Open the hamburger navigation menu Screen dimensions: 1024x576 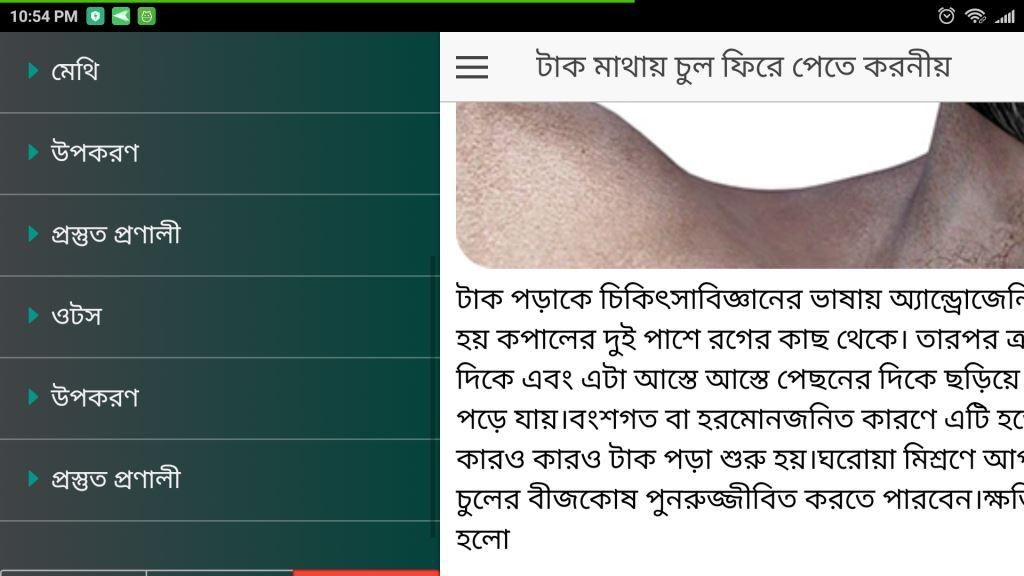click(x=472, y=67)
